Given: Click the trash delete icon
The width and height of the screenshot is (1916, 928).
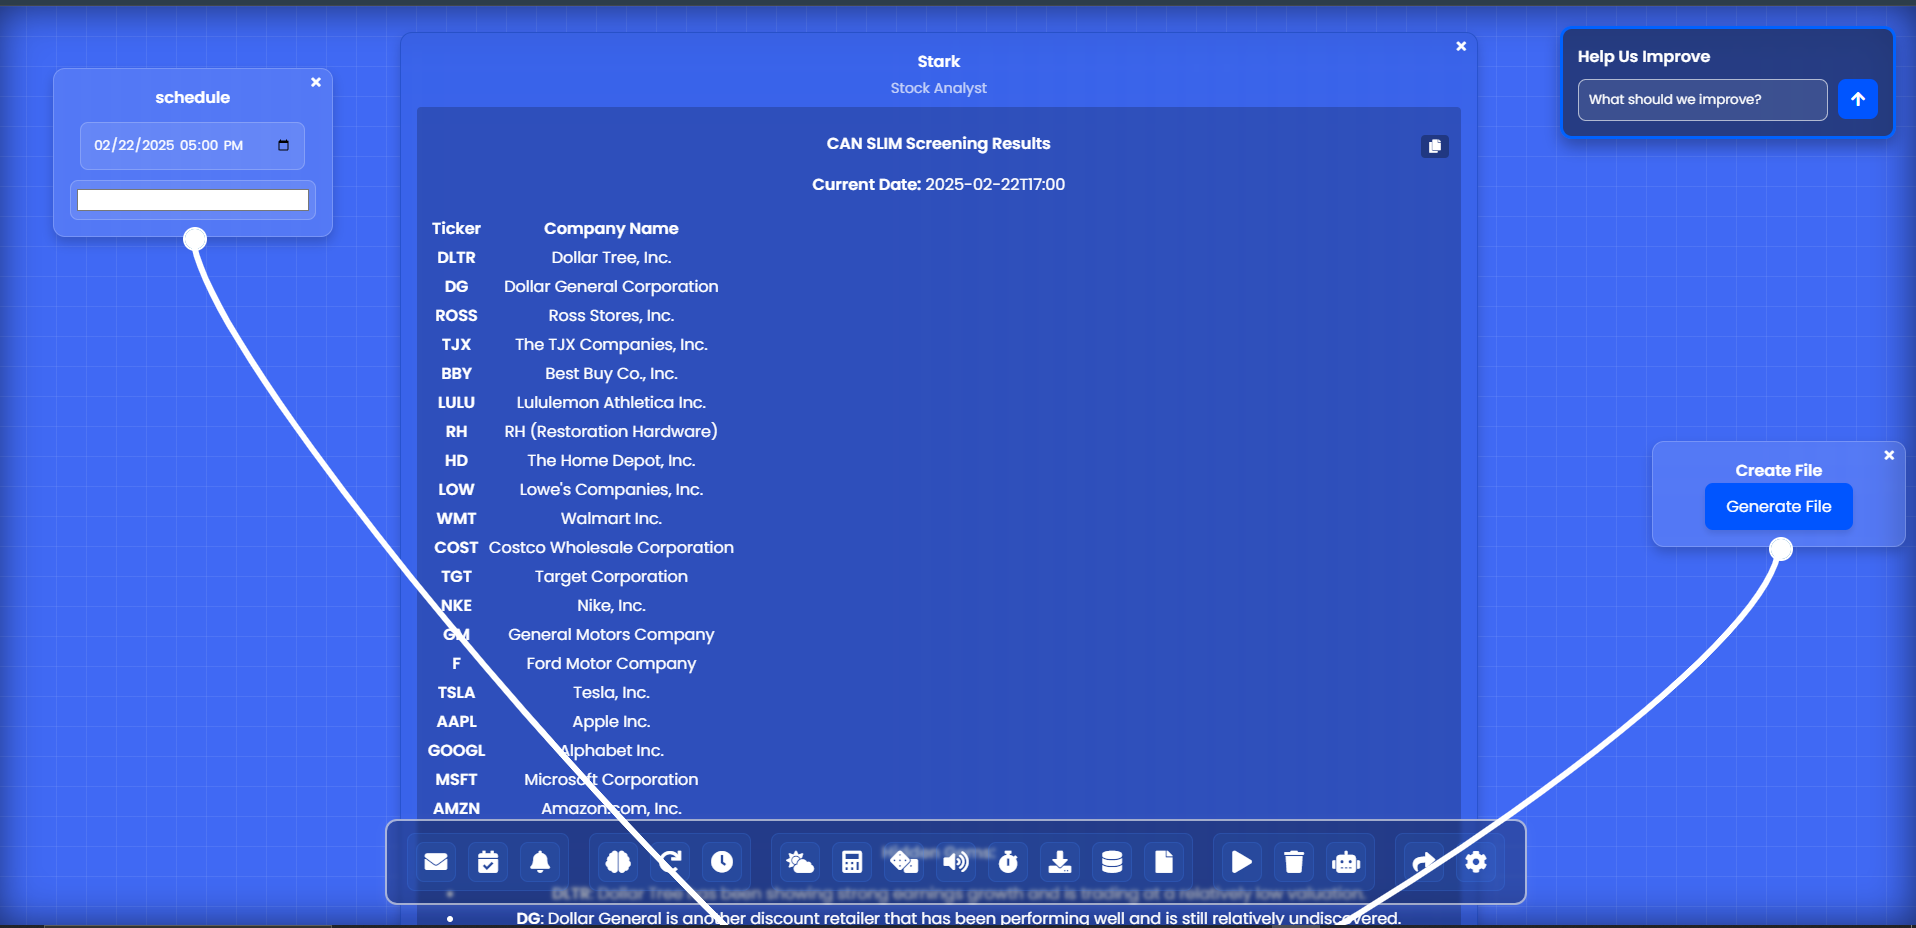Looking at the screenshot, I should 1294,862.
